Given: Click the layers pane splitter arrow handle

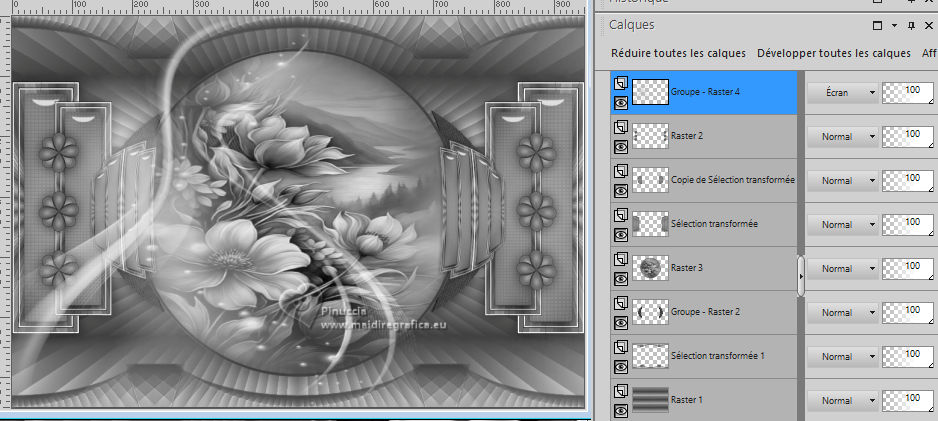Looking at the screenshot, I should [801, 276].
